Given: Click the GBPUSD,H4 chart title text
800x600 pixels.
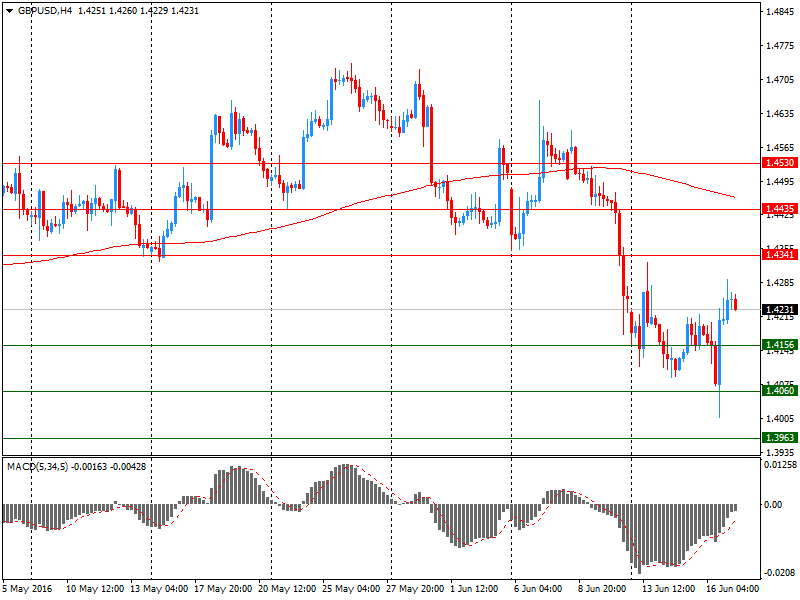Looking at the screenshot, I should [45, 11].
